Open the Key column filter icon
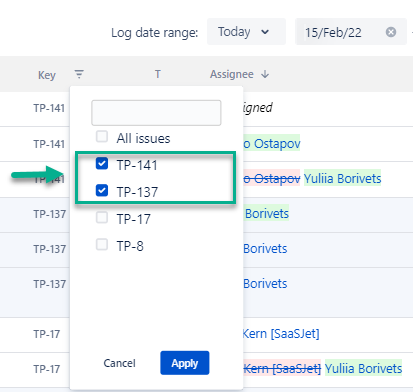Image resolution: width=413 pixels, height=392 pixels. click(x=79, y=74)
